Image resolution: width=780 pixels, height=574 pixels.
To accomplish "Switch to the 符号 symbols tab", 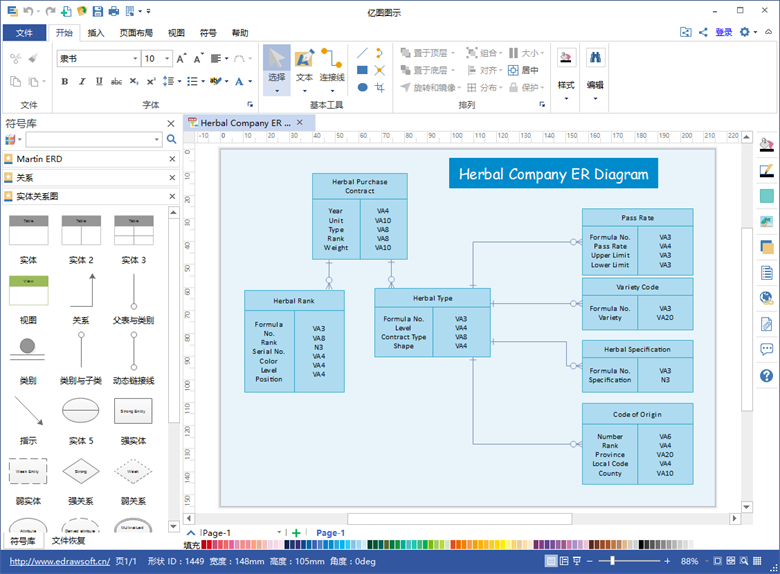I will [x=208, y=33].
